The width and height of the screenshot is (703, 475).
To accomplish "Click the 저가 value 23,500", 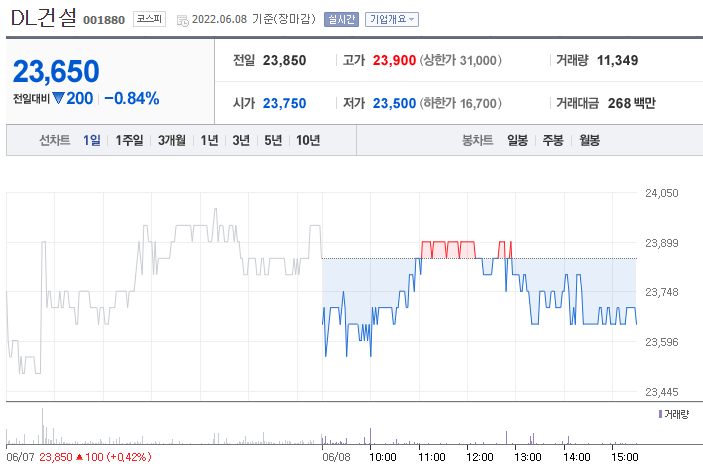I will [x=394, y=104].
